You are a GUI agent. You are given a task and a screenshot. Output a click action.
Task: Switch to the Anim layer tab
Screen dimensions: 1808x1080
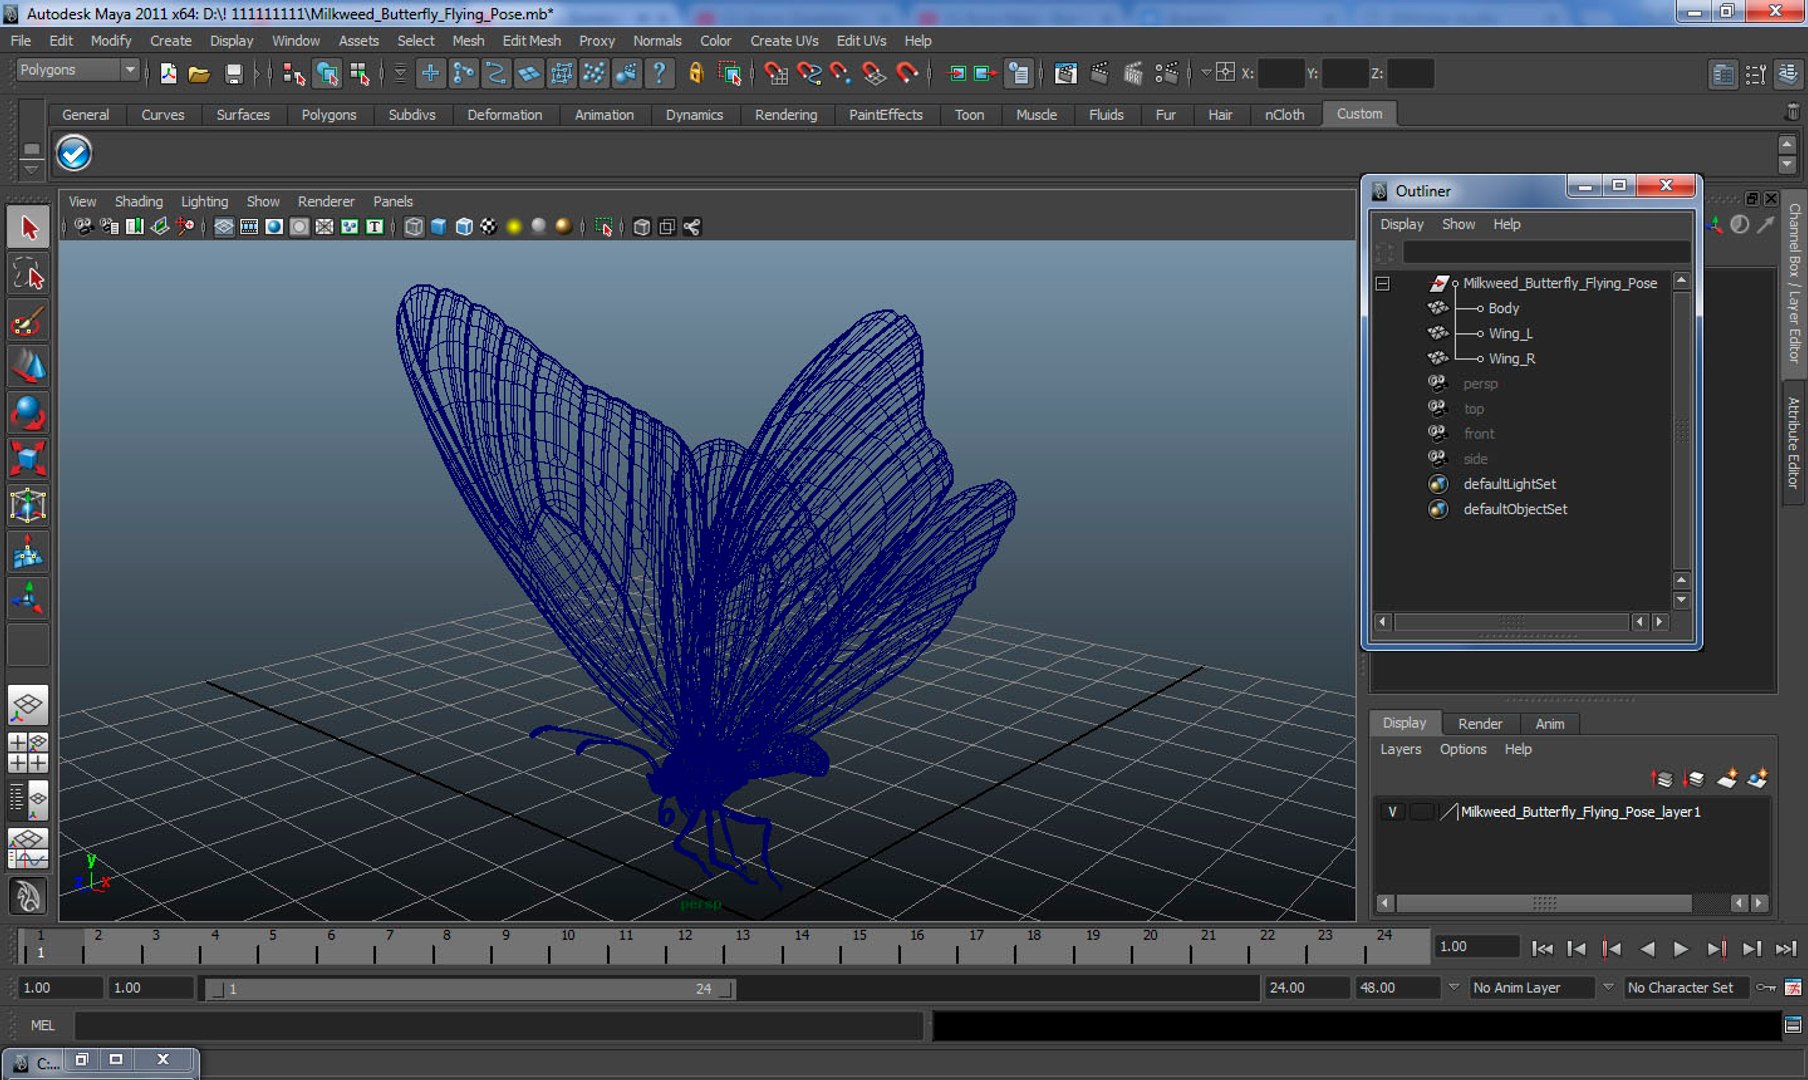[x=1549, y=724]
